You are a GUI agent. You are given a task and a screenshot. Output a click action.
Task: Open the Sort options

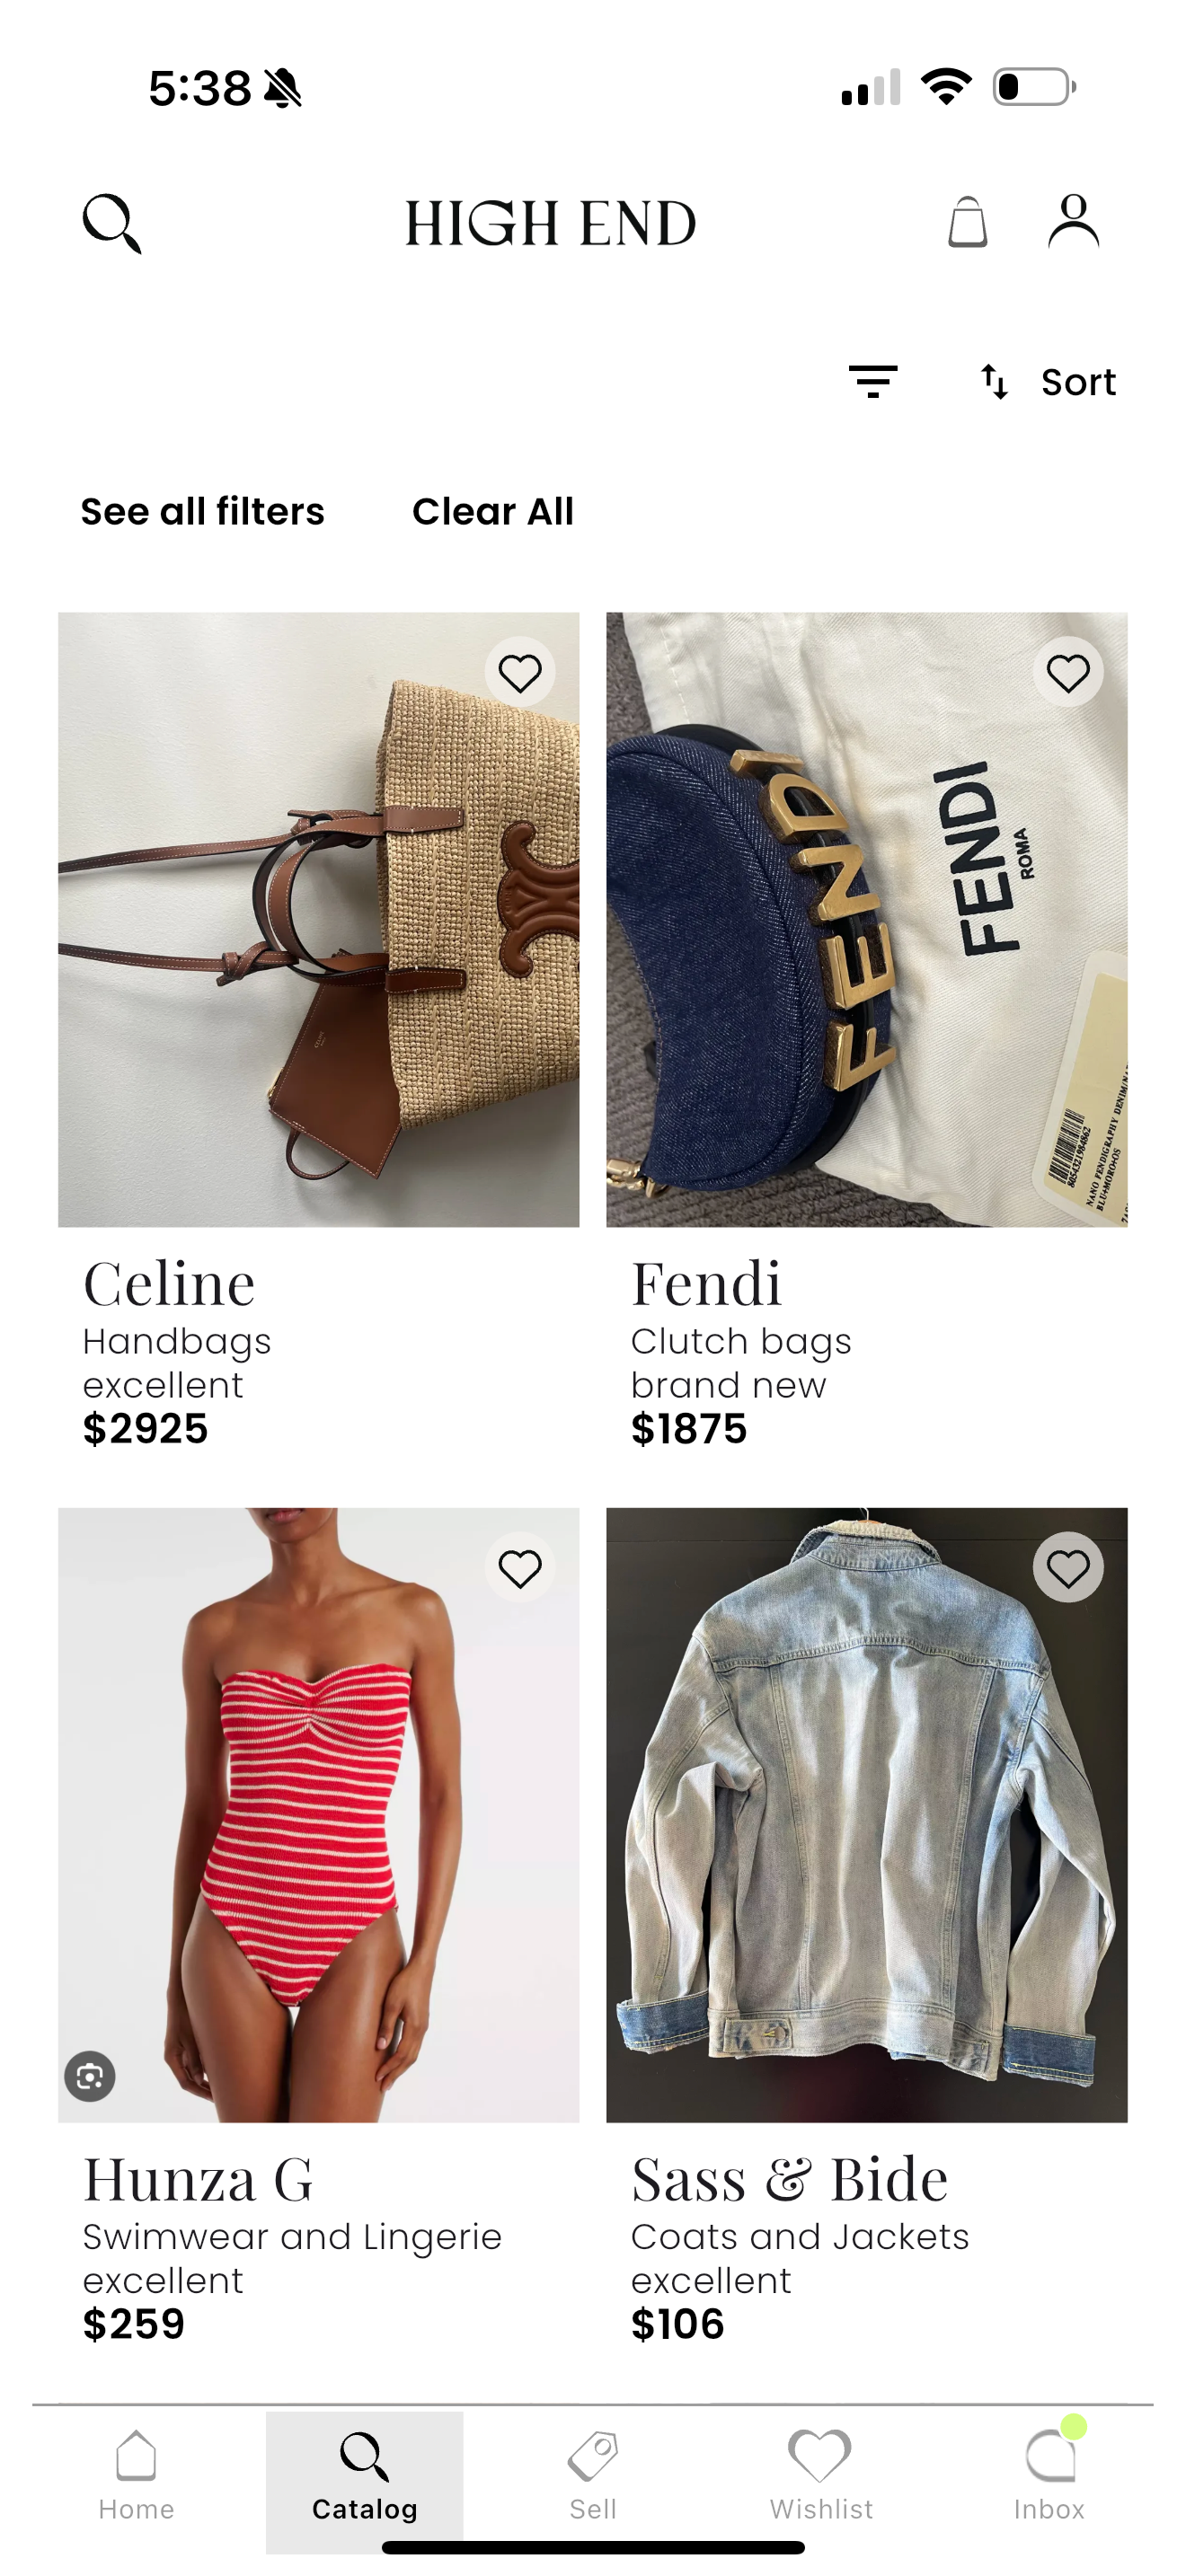(x=1047, y=382)
